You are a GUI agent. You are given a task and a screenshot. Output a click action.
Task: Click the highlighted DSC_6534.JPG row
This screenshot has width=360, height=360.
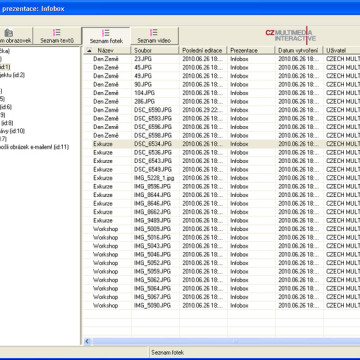click(221, 144)
